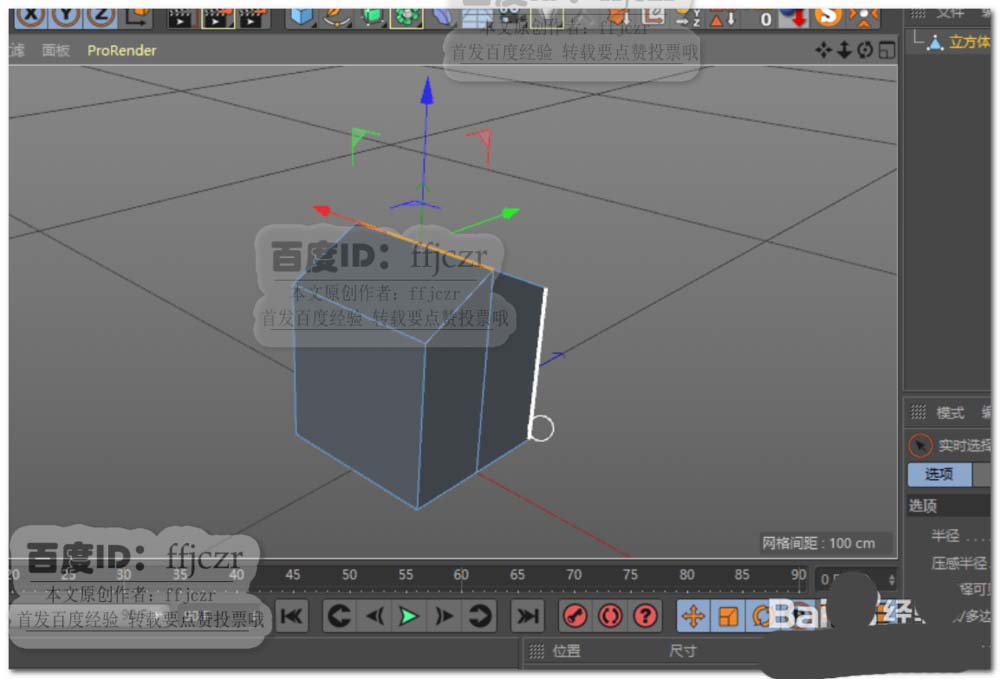The height and width of the screenshot is (679, 1000).
Task: Select the 立方体 object in object manager
Action: tap(968, 42)
